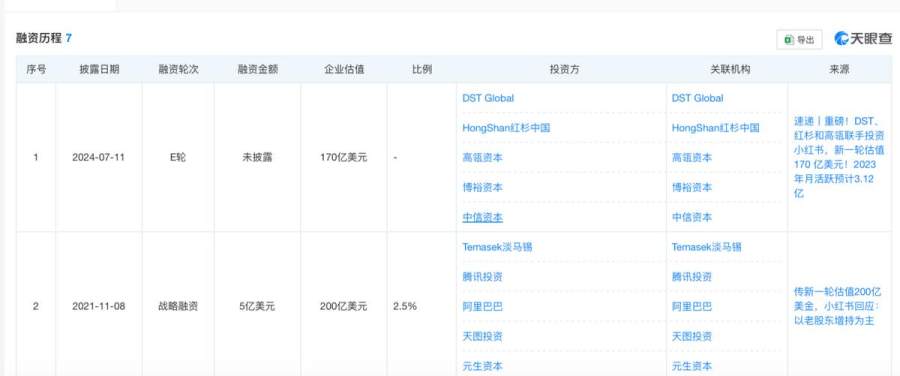The width and height of the screenshot is (900, 376).
Task: Click underlined 中信资本 investor link
Action: click(x=482, y=218)
